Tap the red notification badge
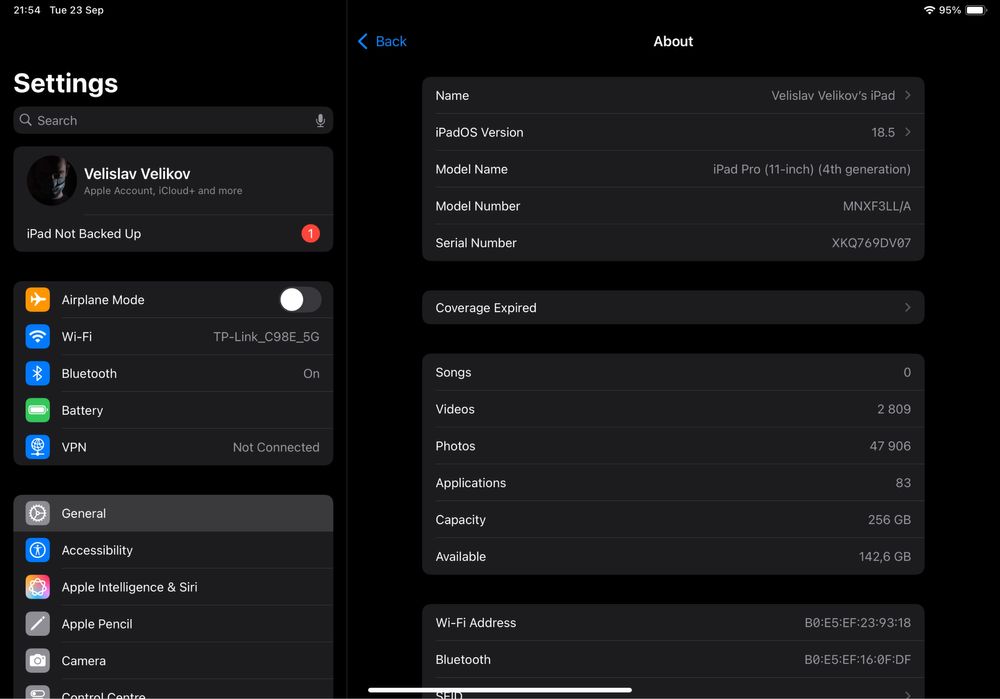Image resolution: width=1000 pixels, height=699 pixels. (311, 233)
